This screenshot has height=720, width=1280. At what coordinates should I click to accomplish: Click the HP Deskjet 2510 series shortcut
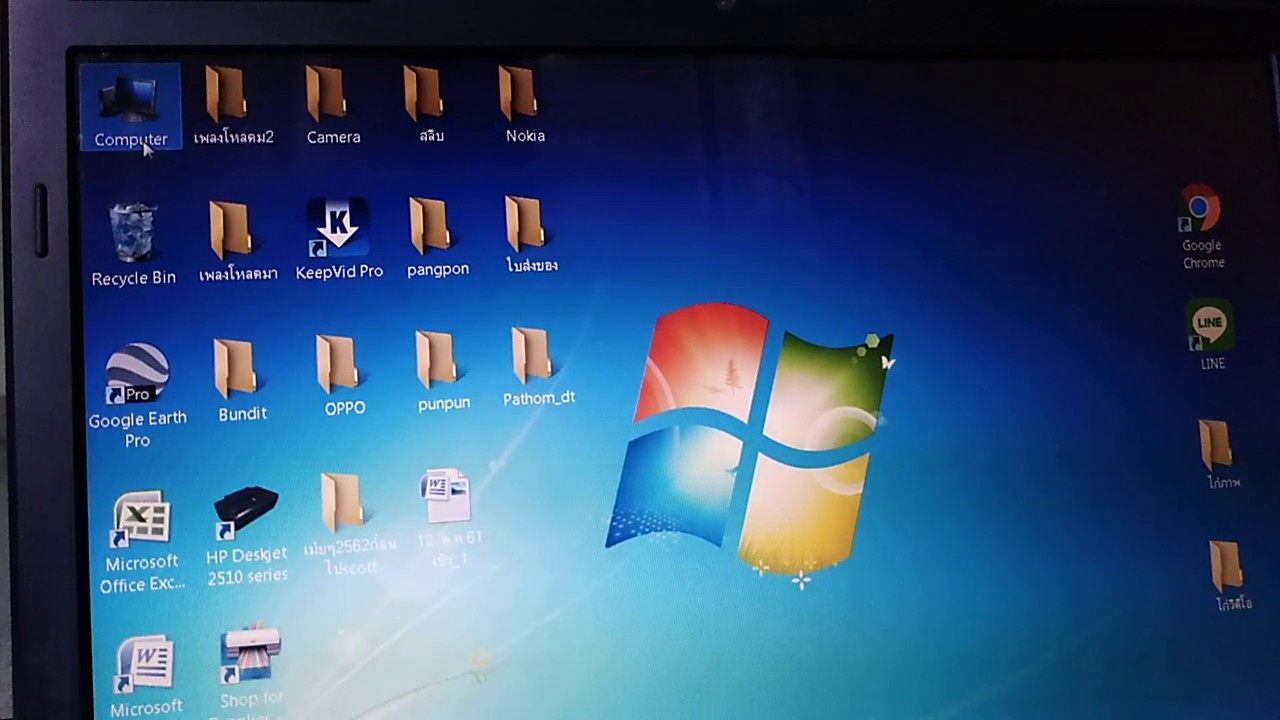246,536
